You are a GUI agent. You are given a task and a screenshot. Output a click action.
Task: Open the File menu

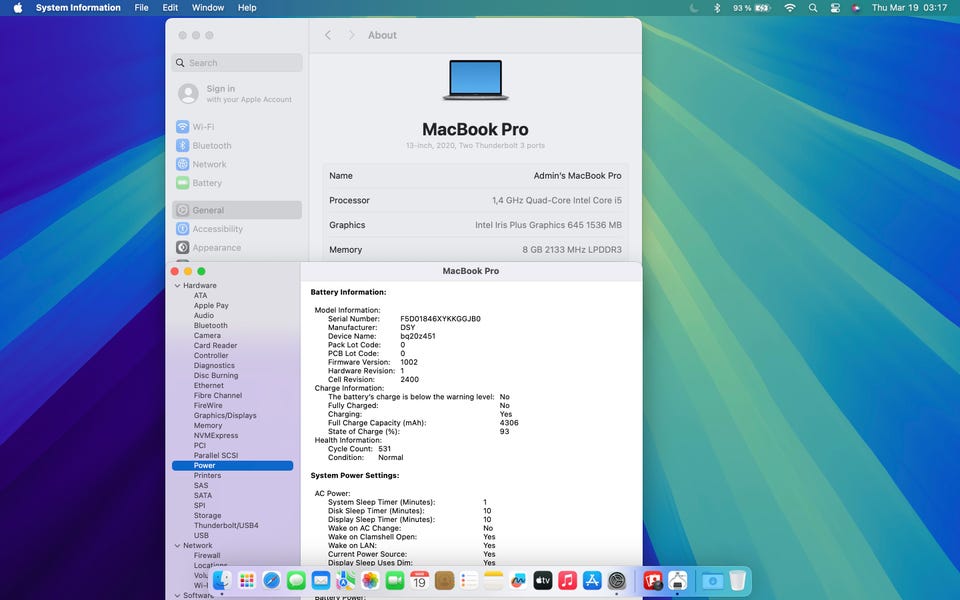click(141, 8)
